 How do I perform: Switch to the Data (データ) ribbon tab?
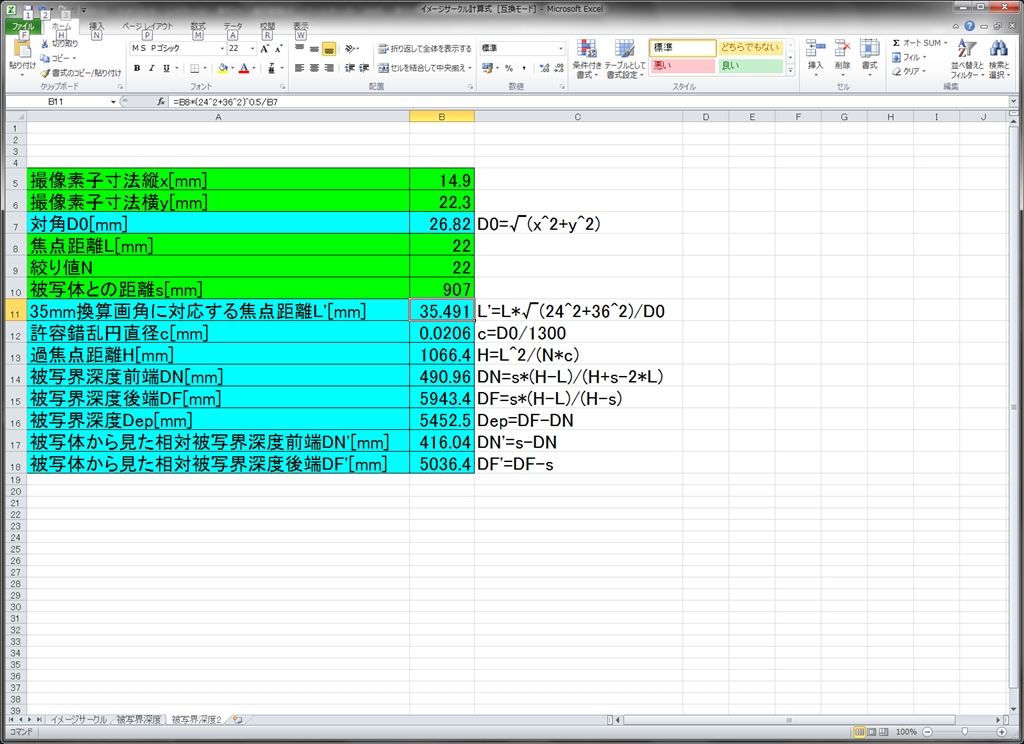(233, 27)
